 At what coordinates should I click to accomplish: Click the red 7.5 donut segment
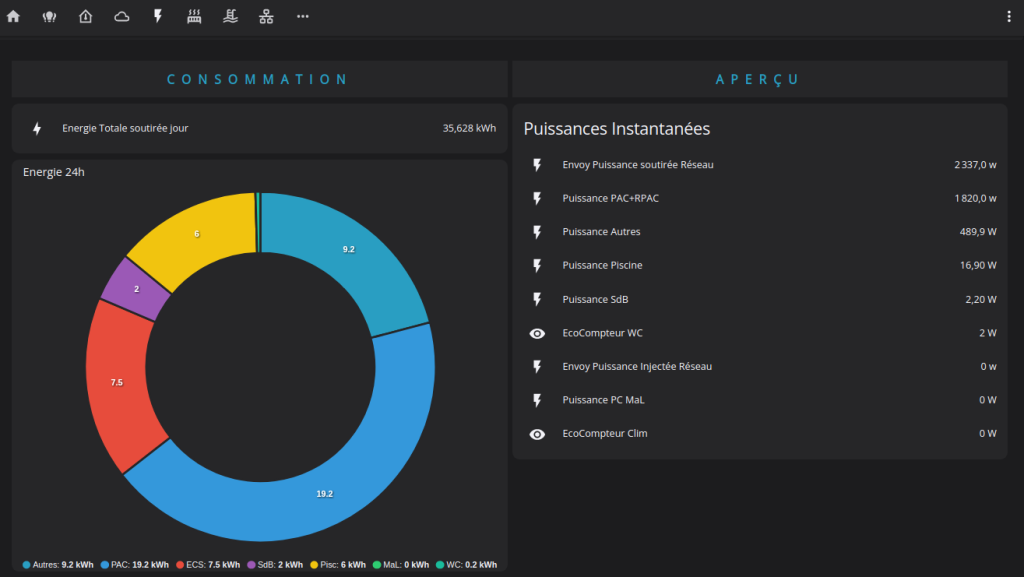point(117,382)
